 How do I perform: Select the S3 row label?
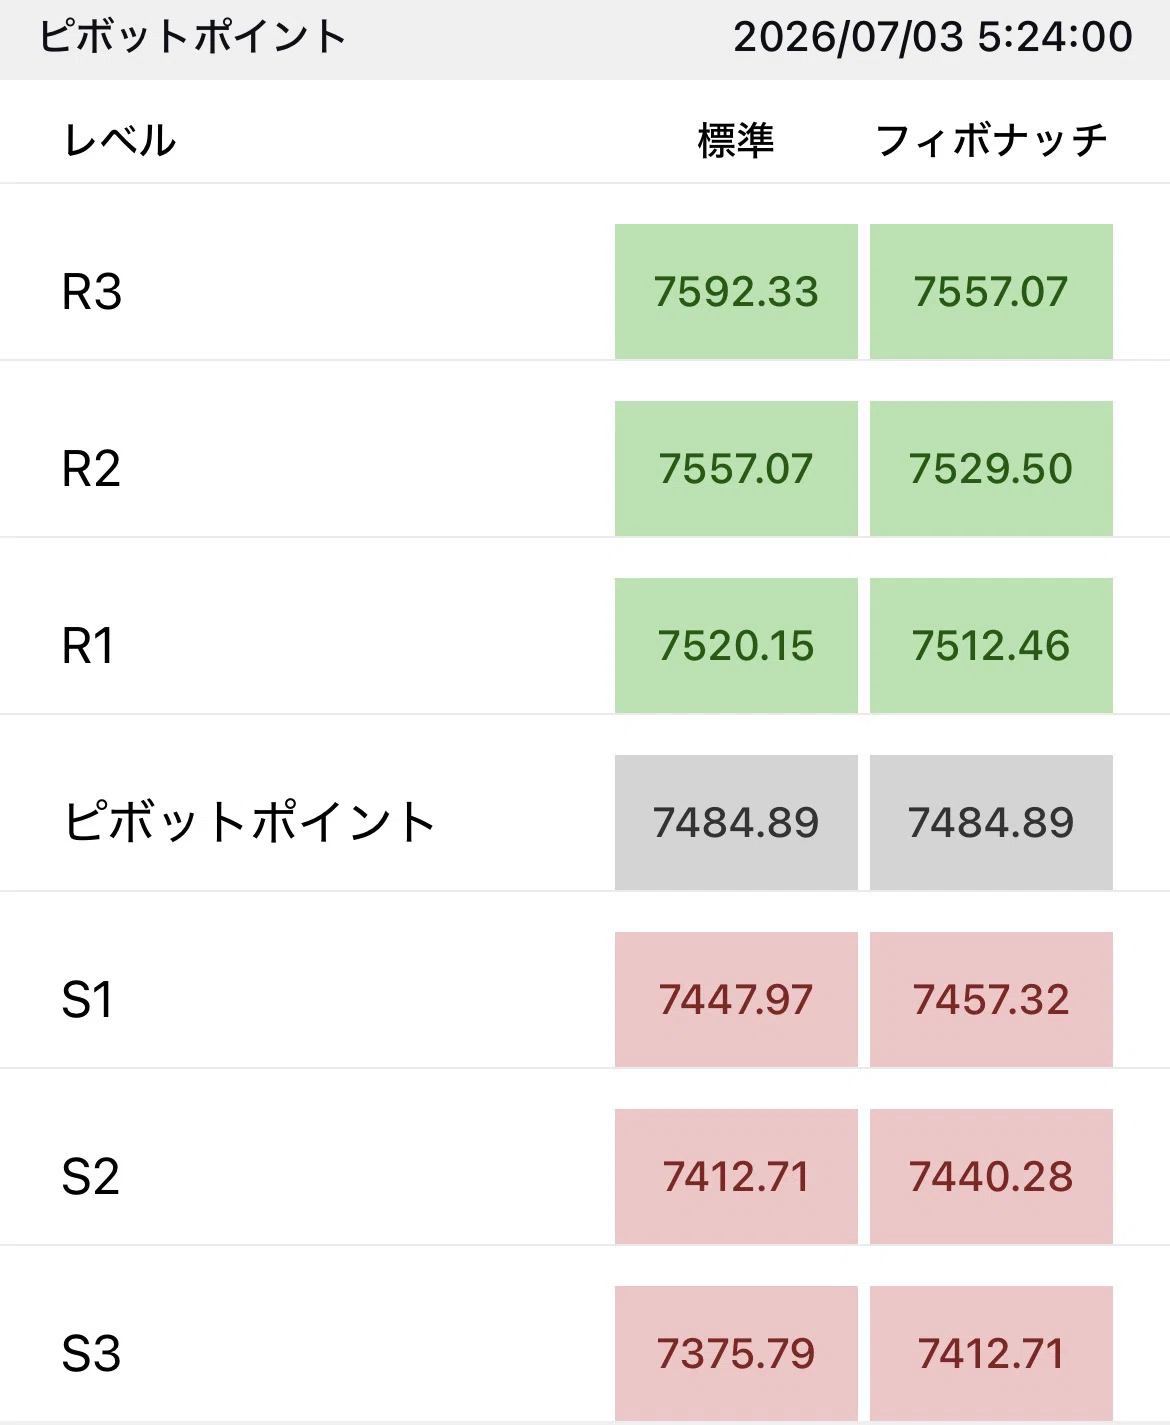click(91, 1354)
